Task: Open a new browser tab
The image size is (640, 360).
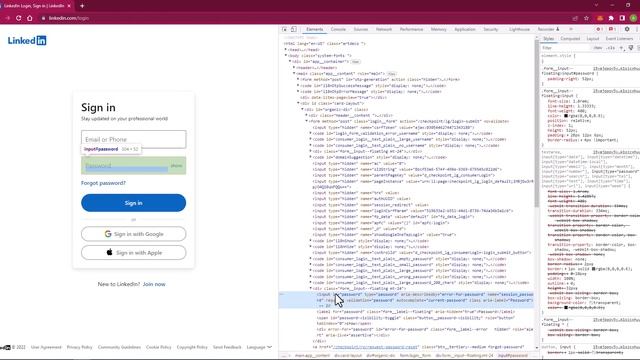Action: (82, 6)
